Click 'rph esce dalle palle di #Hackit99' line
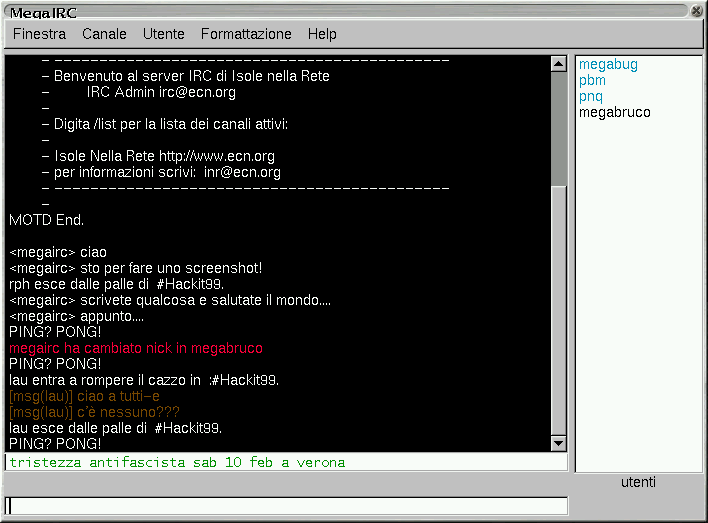 point(116,284)
